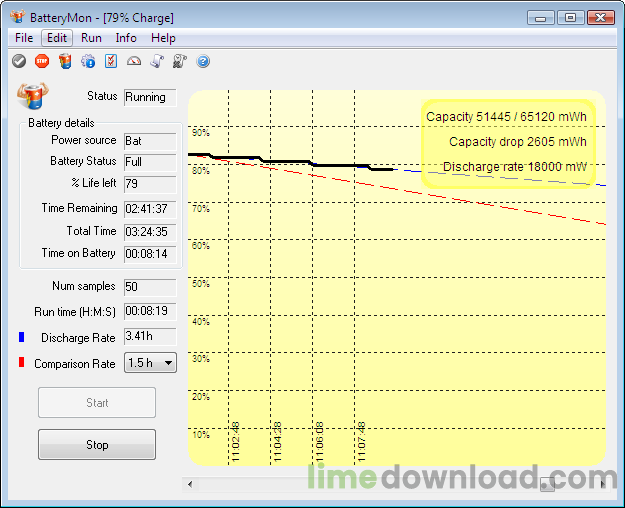Click the 'Discharge rate 18000 mW' text
Viewport: 625px width, 508px height.
click(x=515, y=167)
